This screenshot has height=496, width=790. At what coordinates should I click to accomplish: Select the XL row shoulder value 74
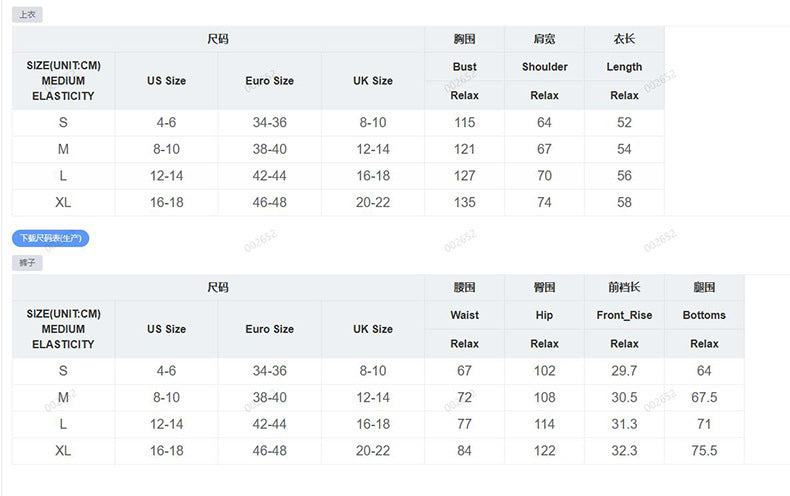[544, 202]
